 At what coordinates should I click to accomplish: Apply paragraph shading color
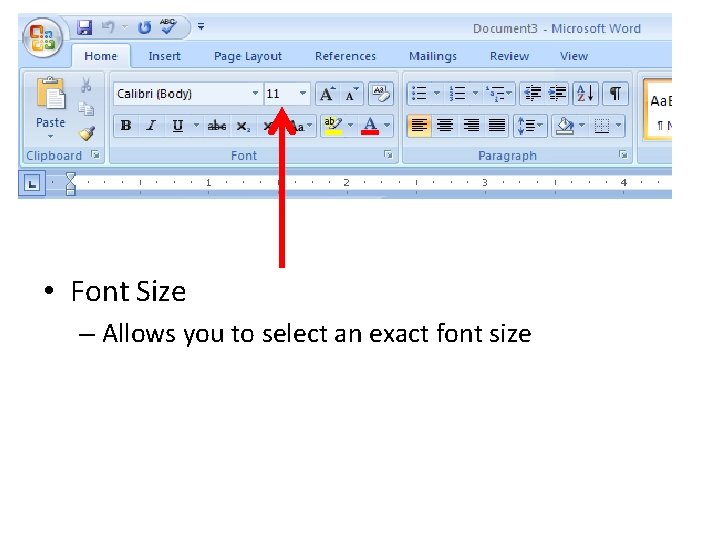point(564,125)
